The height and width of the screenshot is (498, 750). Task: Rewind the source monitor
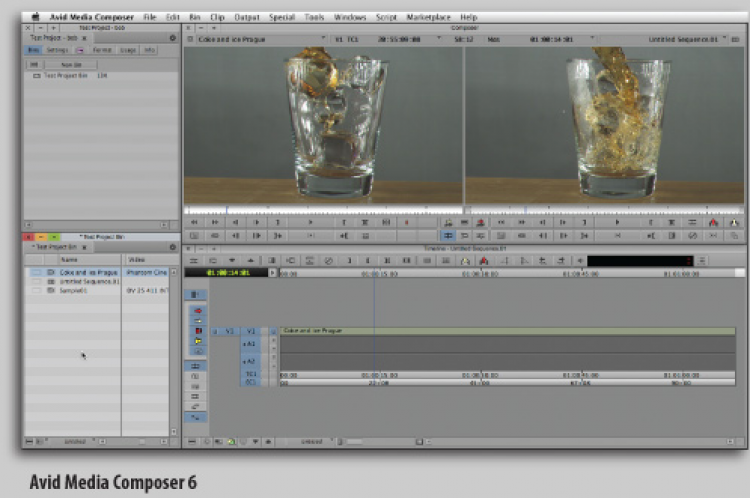pyautogui.click(x=194, y=222)
